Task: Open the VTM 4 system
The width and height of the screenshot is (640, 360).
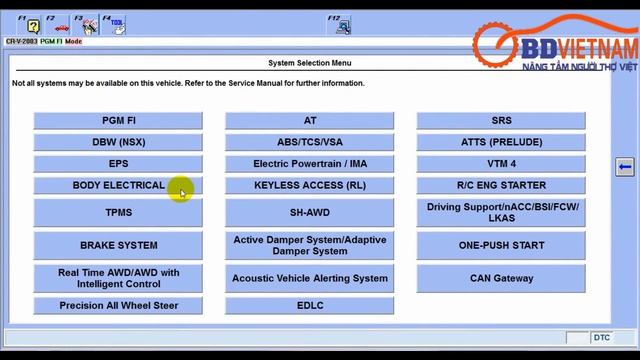Action: point(501,164)
